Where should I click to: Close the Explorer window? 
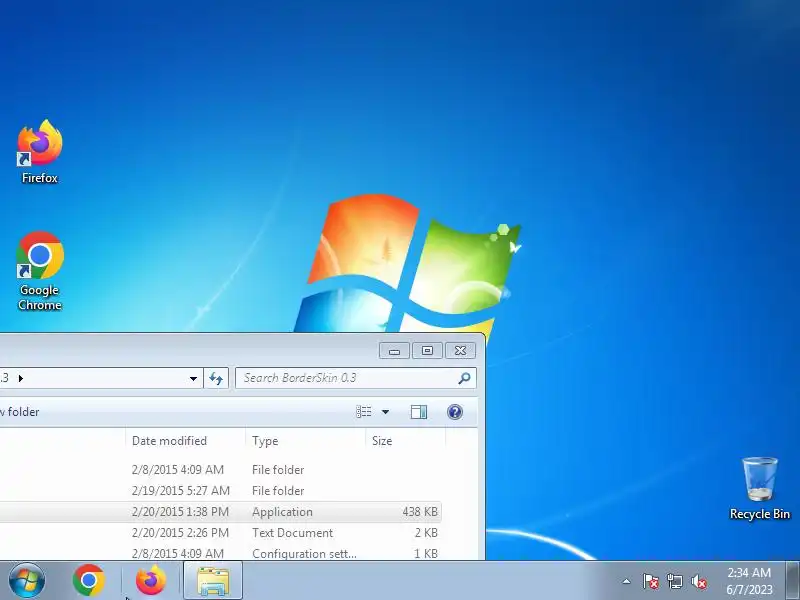460,351
